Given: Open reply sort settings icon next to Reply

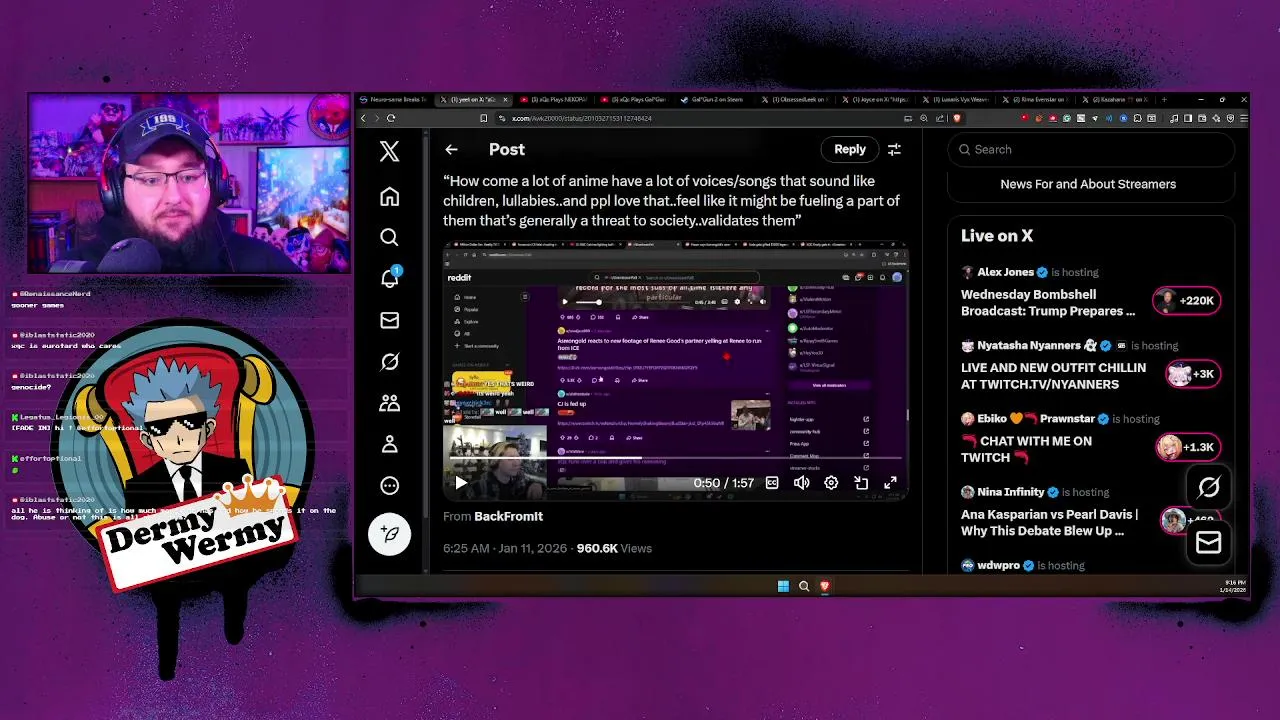Looking at the screenshot, I should tap(894, 149).
